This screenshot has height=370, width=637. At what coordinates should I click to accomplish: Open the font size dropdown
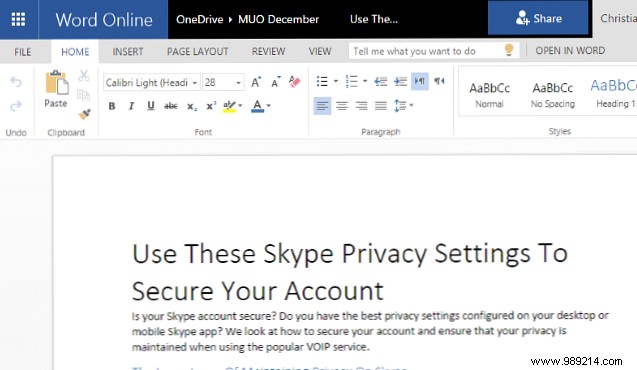pyautogui.click(x=238, y=83)
